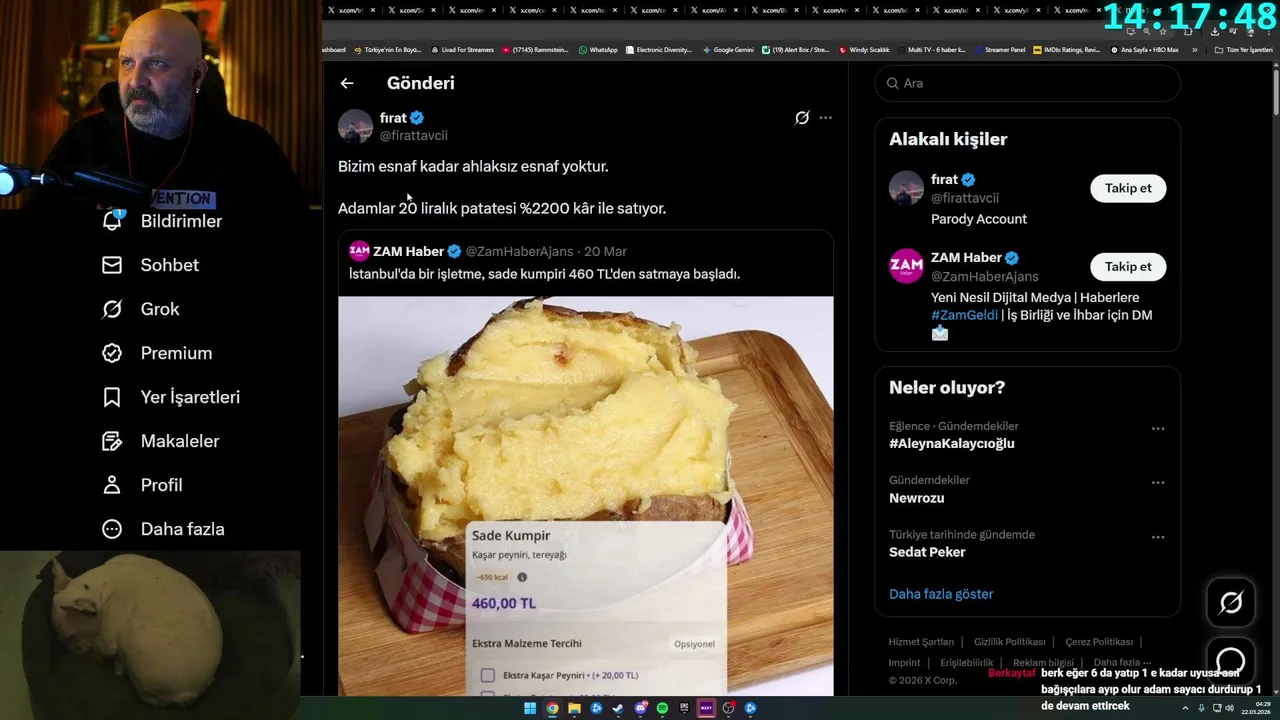Click the 20 Mar date on quoted post
Image resolution: width=1280 pixels, height=720 pixels.
click(x=605, y=251)
